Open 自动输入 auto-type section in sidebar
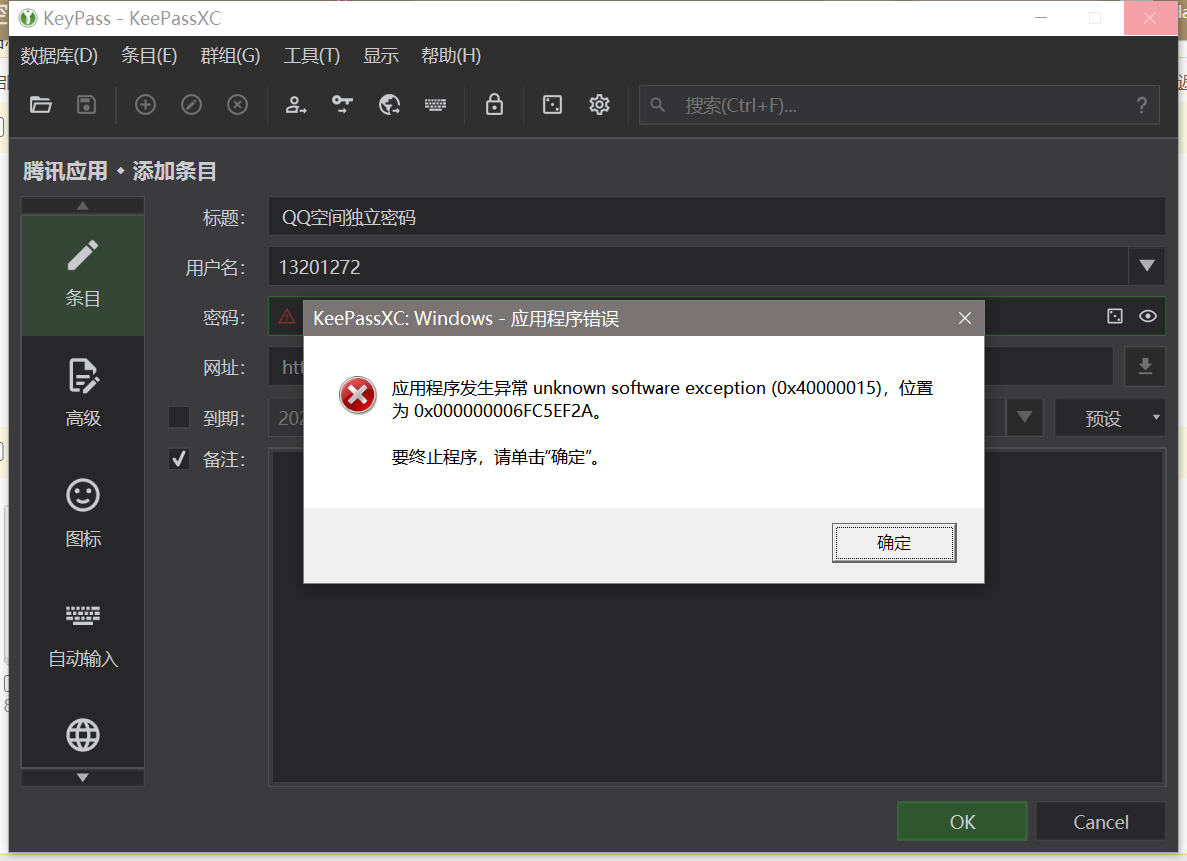 (83, 634)
